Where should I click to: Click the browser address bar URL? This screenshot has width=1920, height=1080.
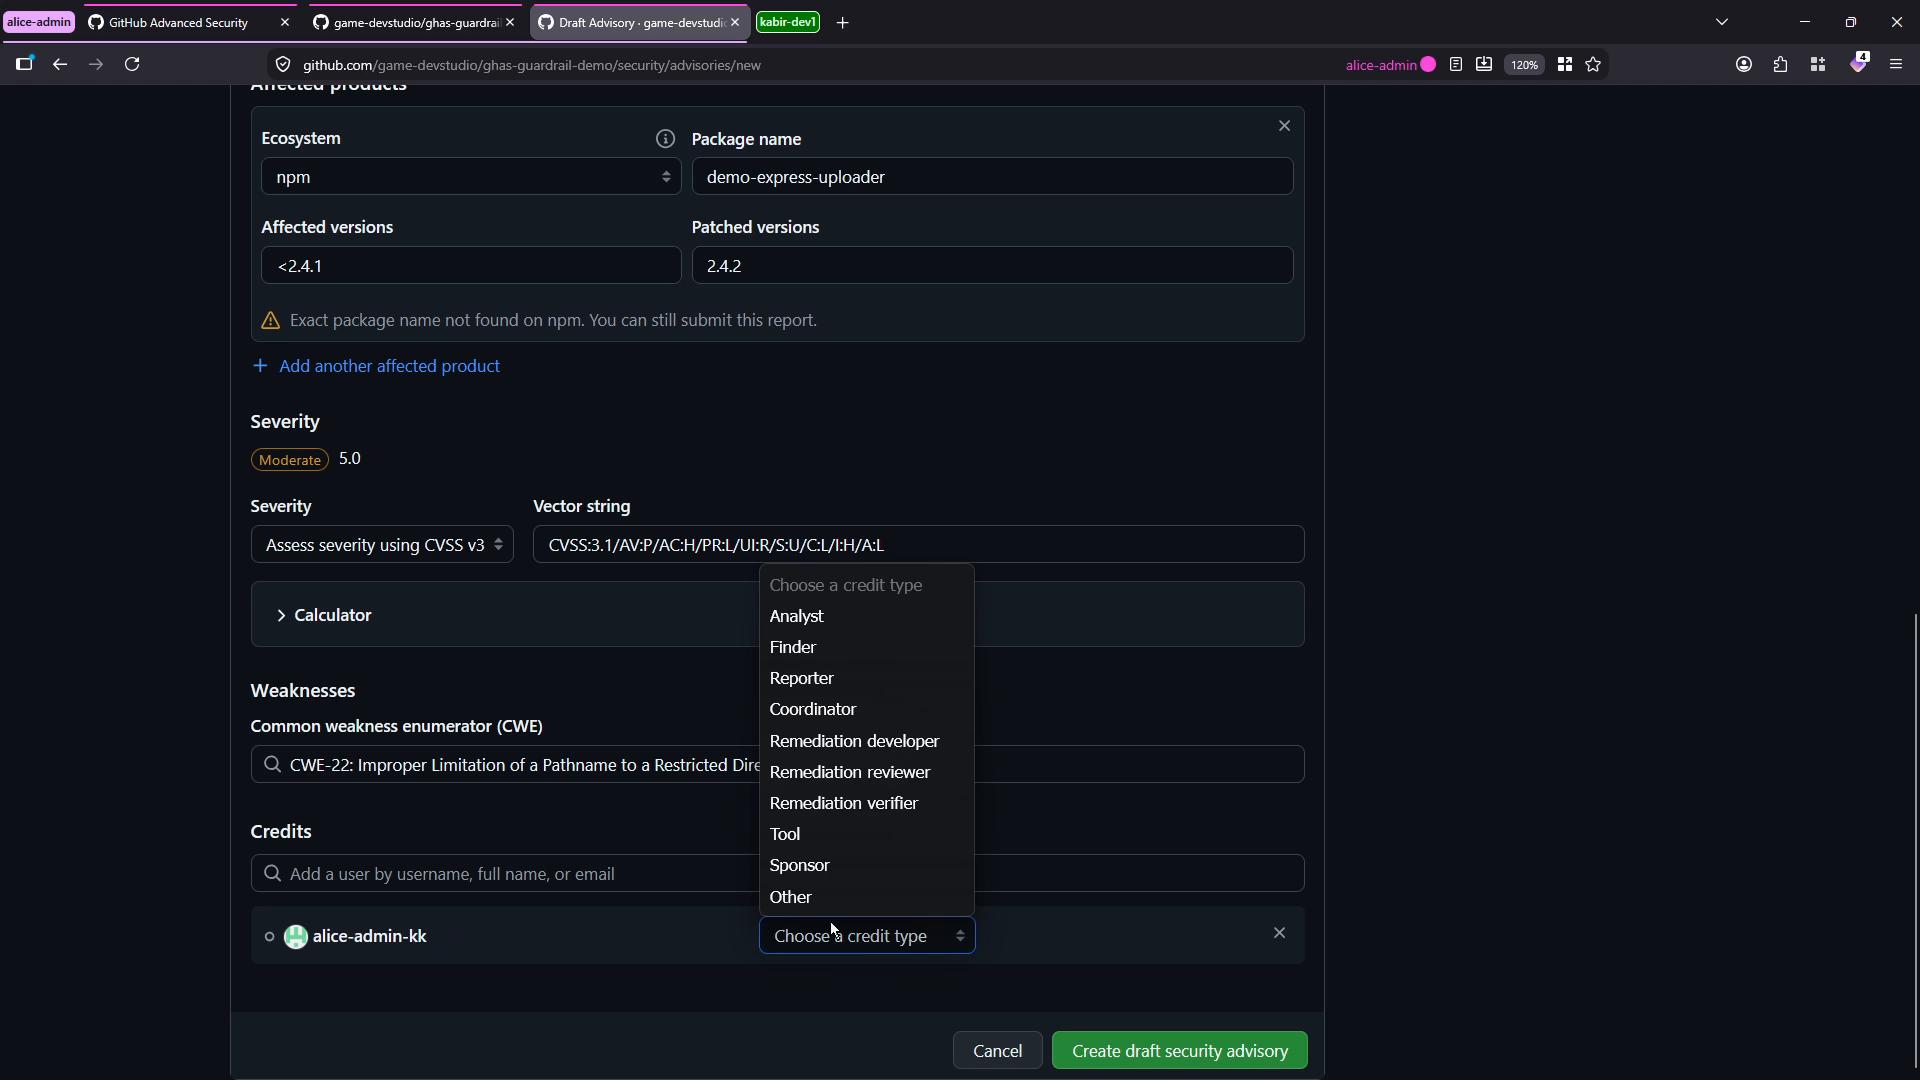[532, 65]
